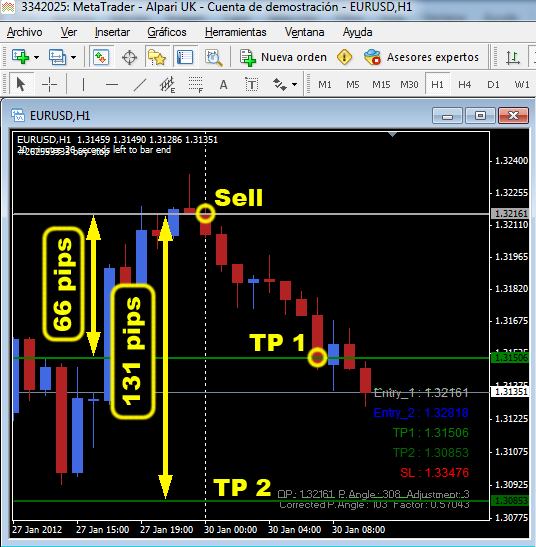Select the vertical line drawing tool
536x547 pixels.
[x=83, y=85]
